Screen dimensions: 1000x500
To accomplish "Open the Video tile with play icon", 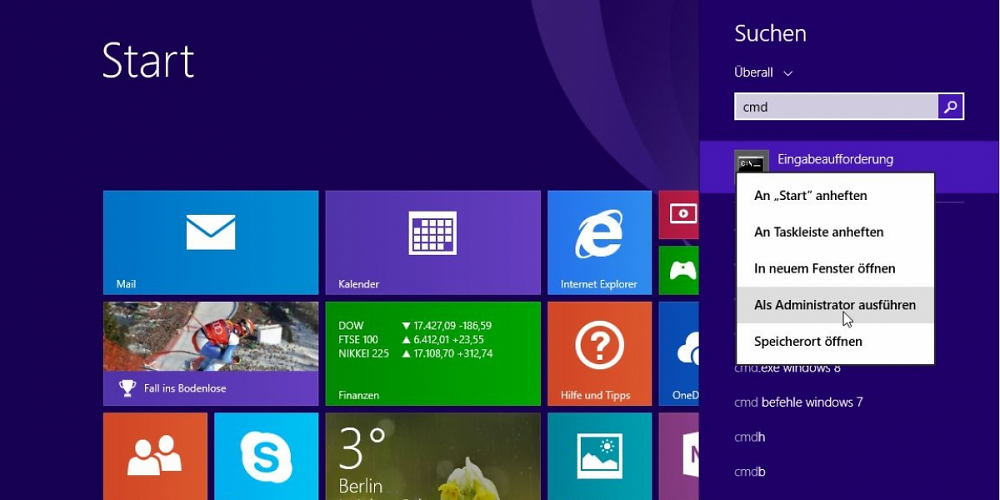I will 679,214.
